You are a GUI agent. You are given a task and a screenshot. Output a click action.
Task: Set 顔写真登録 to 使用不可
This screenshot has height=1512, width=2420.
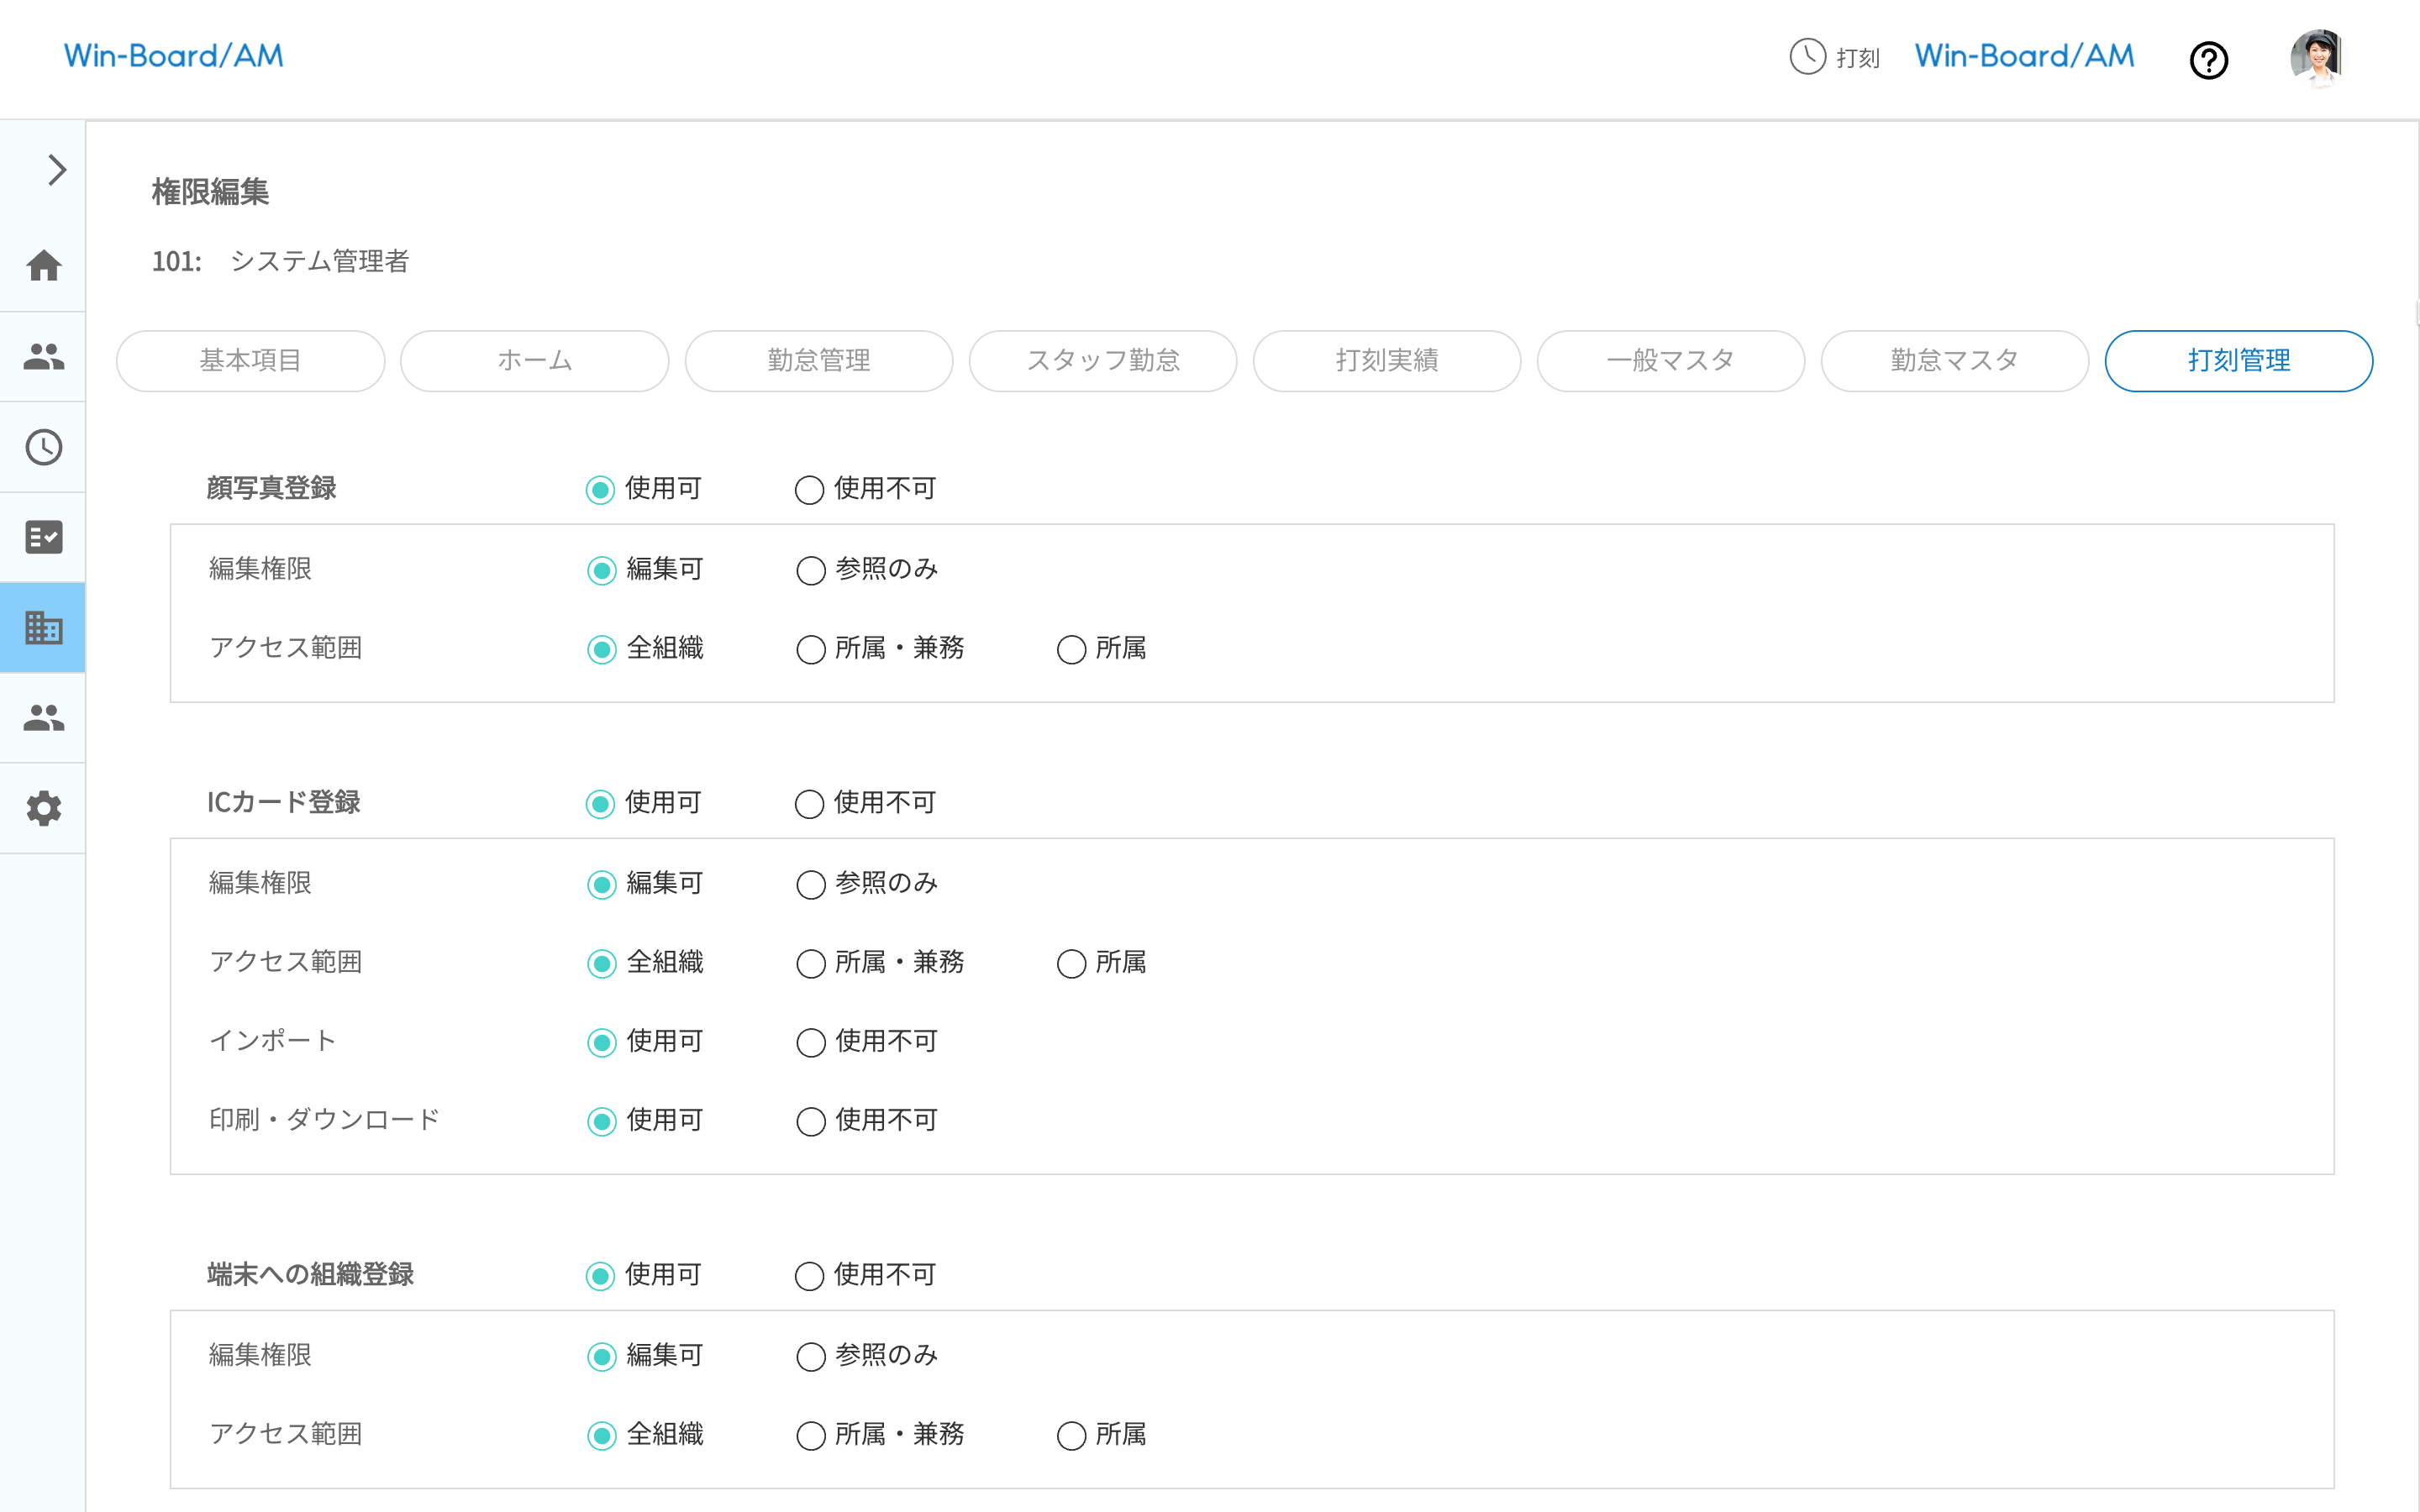pyautogui.click(x=809, y=490)
